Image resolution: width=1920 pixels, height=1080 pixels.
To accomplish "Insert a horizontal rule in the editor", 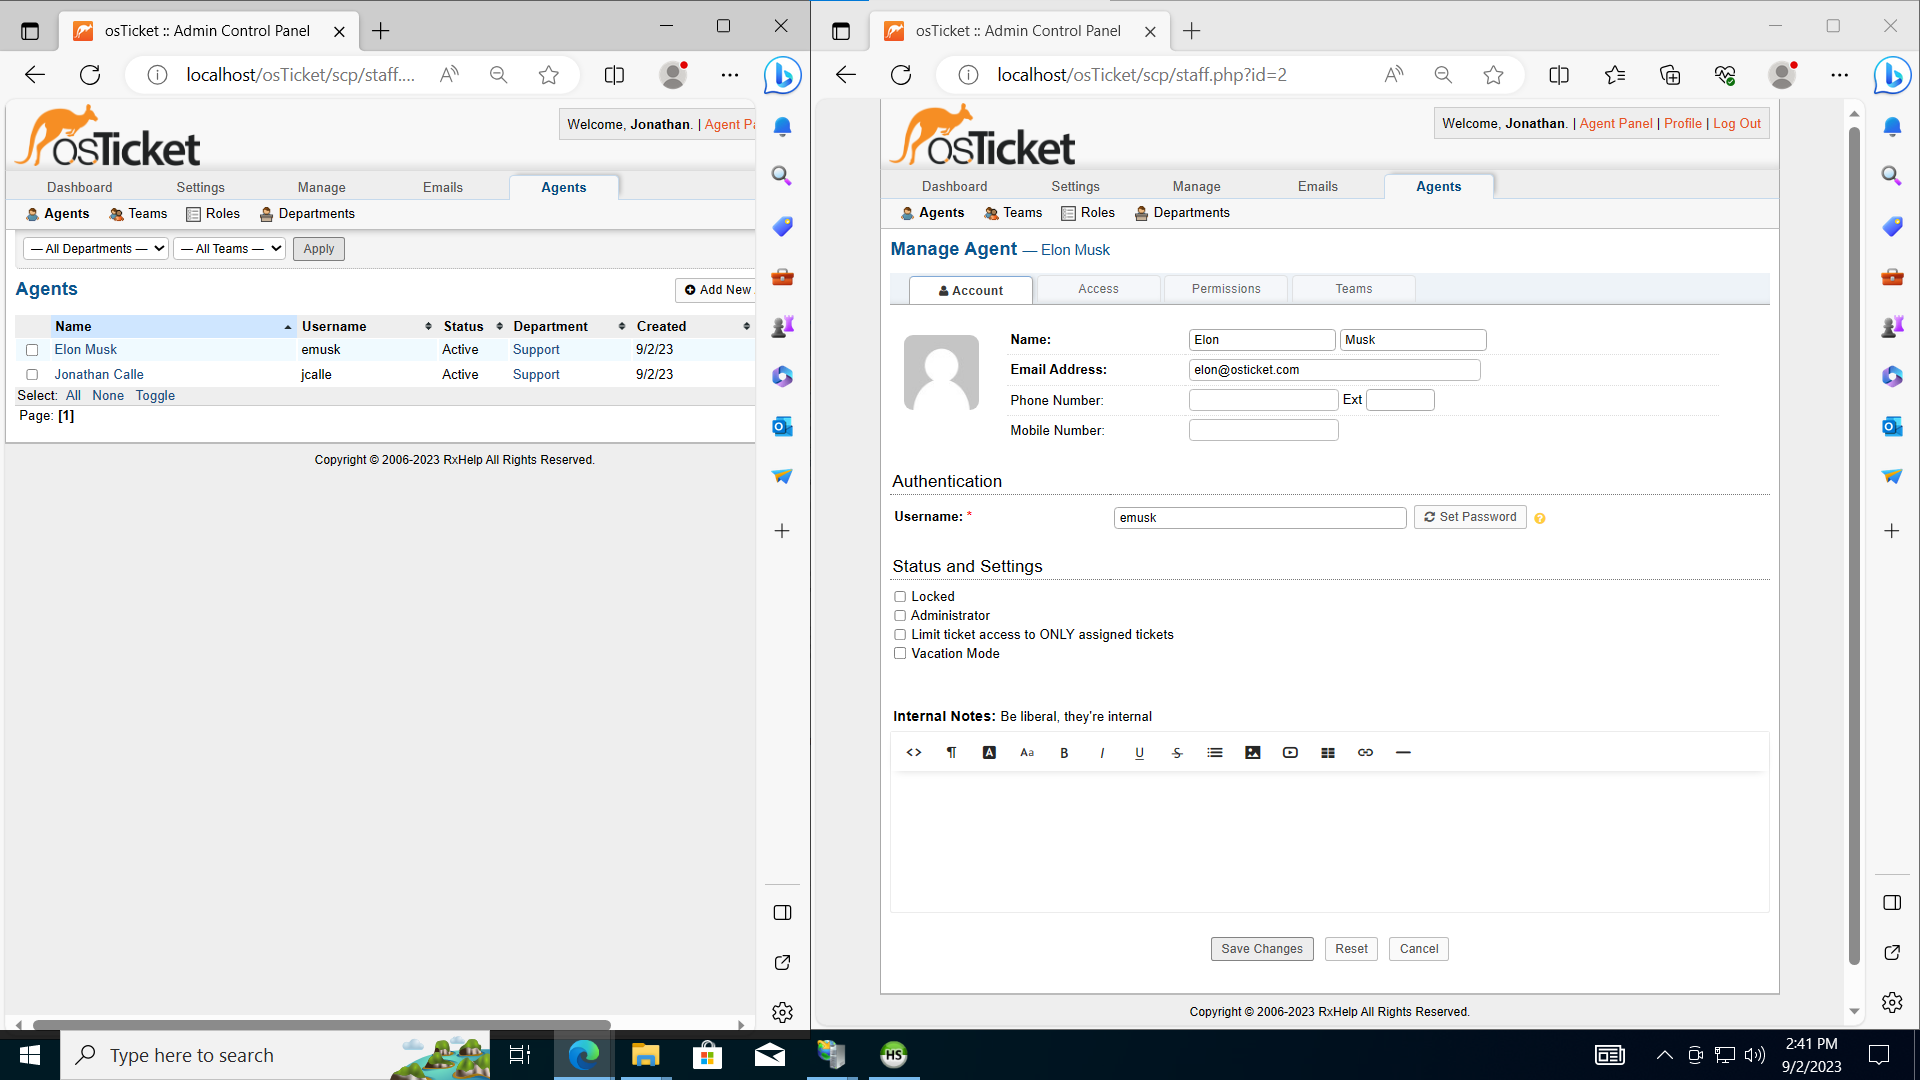I will click(x=1403, y=752).
